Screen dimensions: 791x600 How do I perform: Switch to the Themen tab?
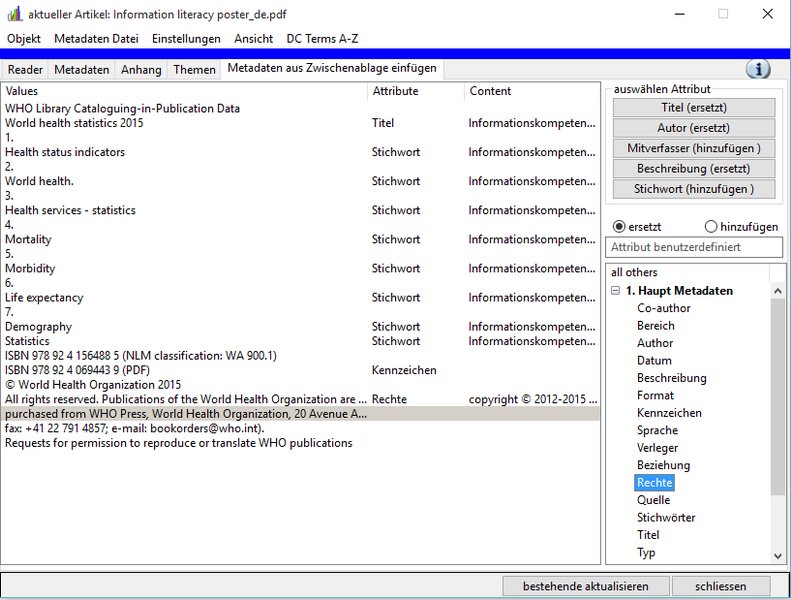(194, 70)
